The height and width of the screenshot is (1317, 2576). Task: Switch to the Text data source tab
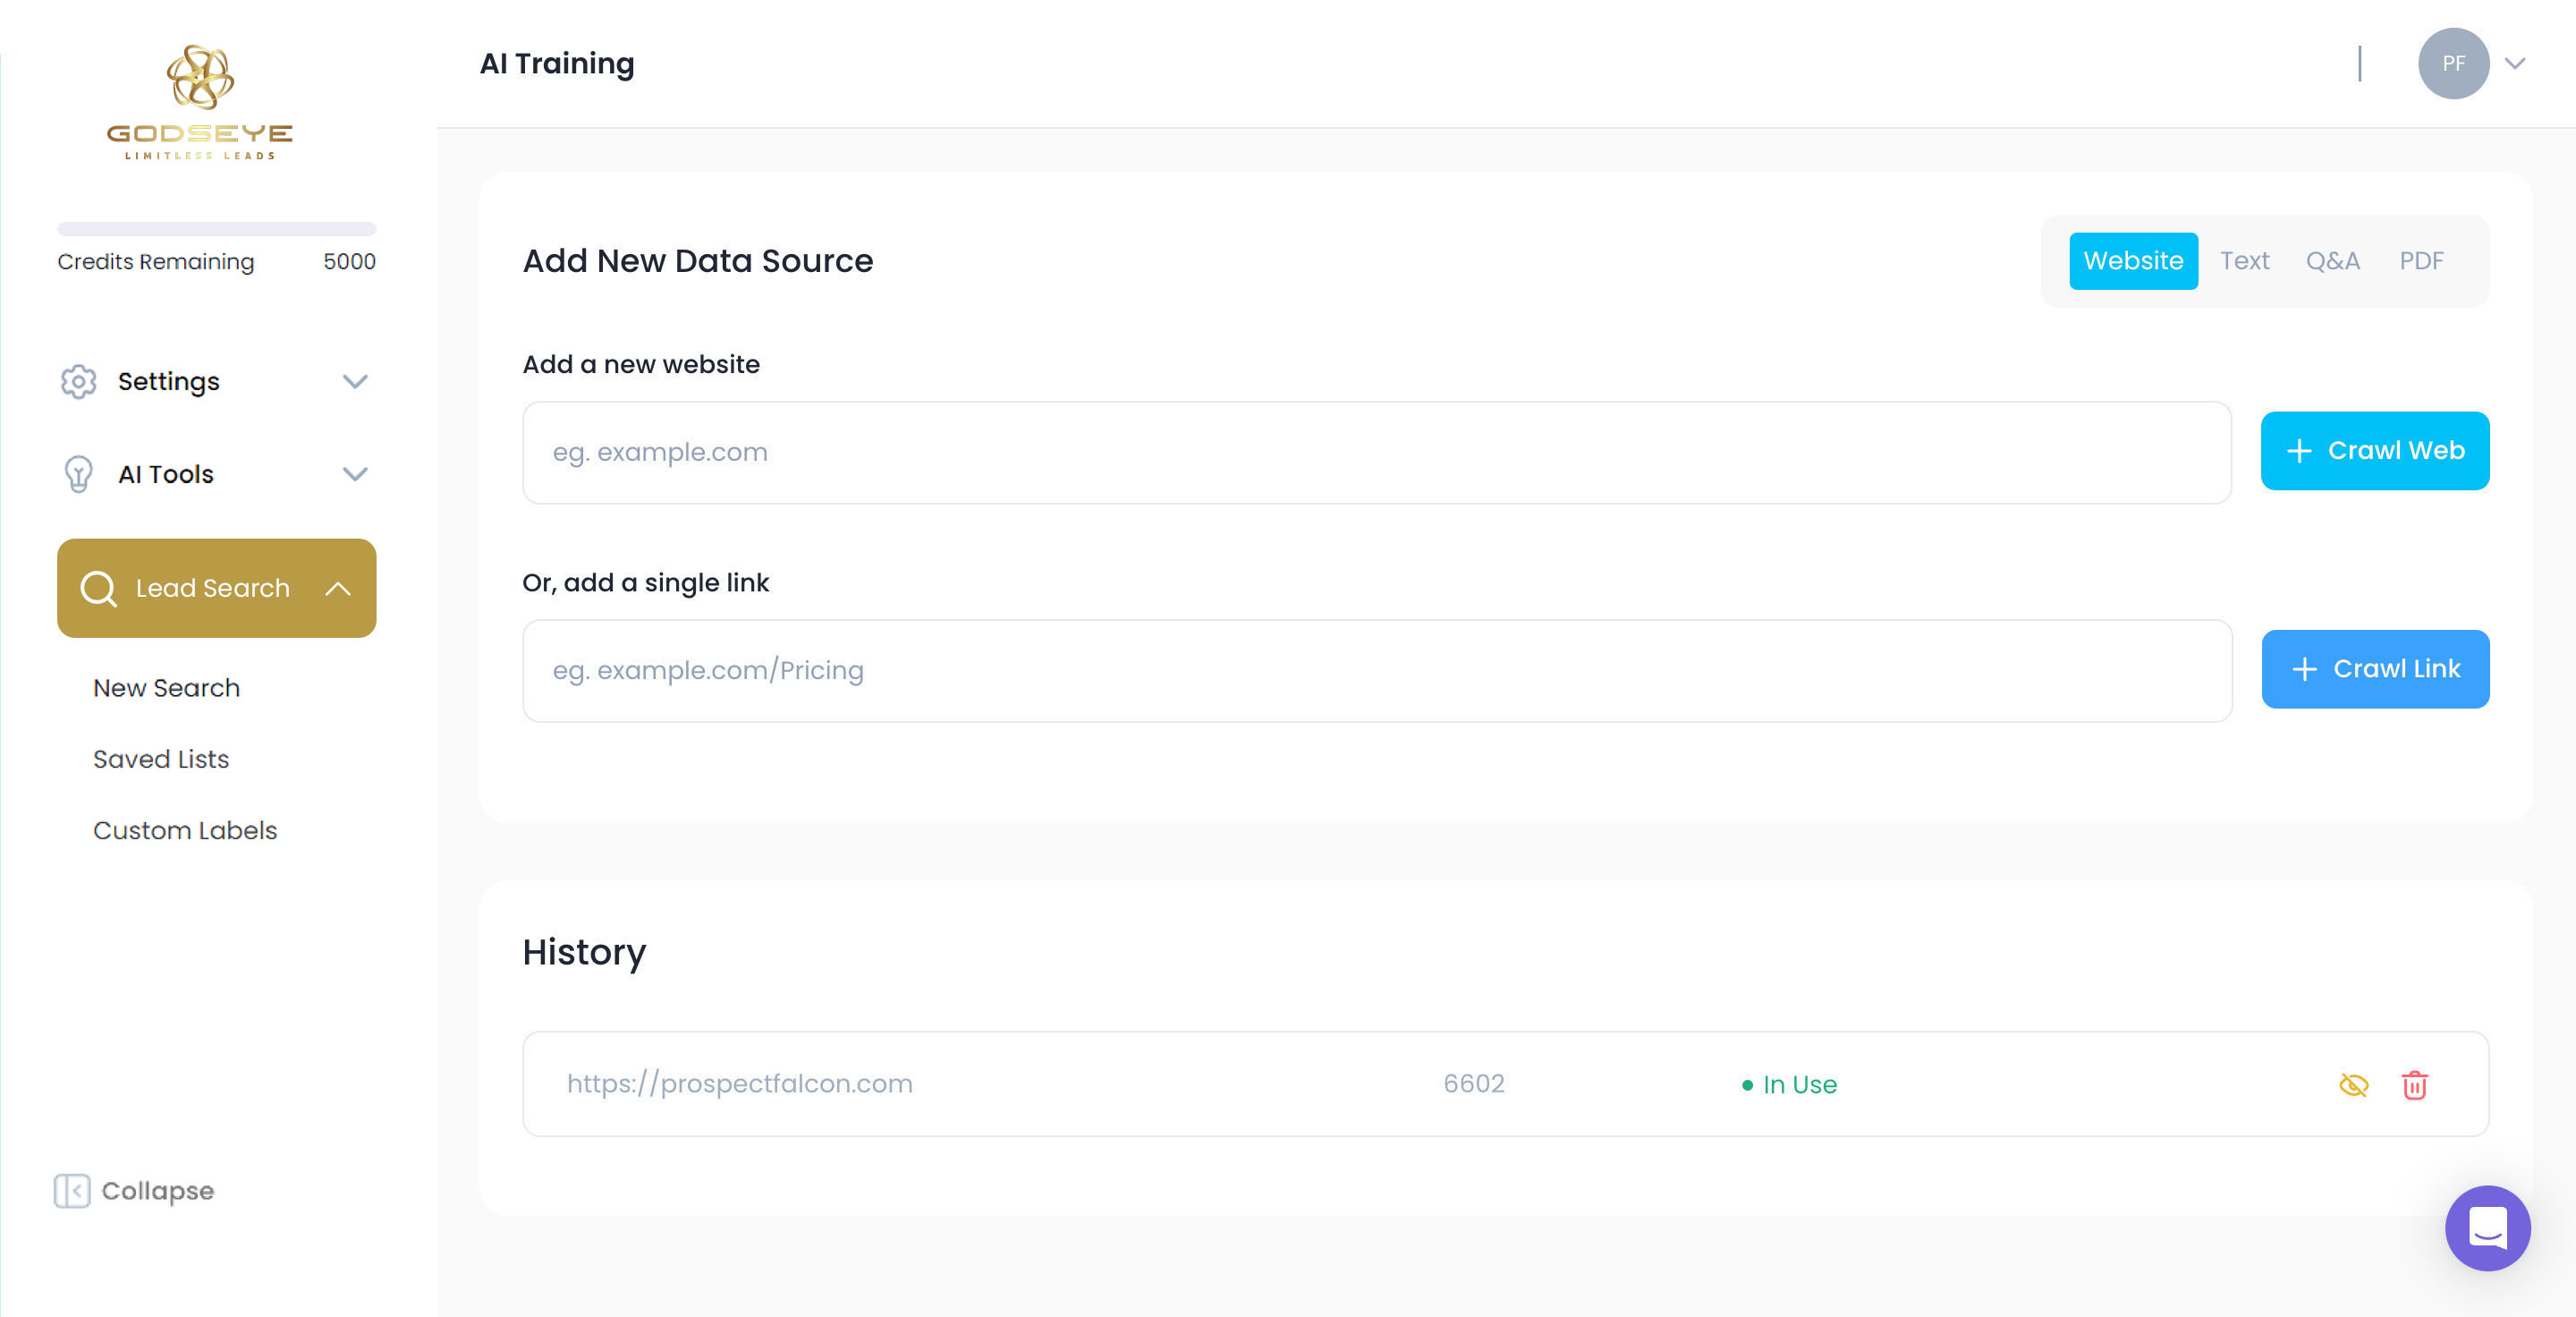pyautogui.click(x=2244, y=261)
